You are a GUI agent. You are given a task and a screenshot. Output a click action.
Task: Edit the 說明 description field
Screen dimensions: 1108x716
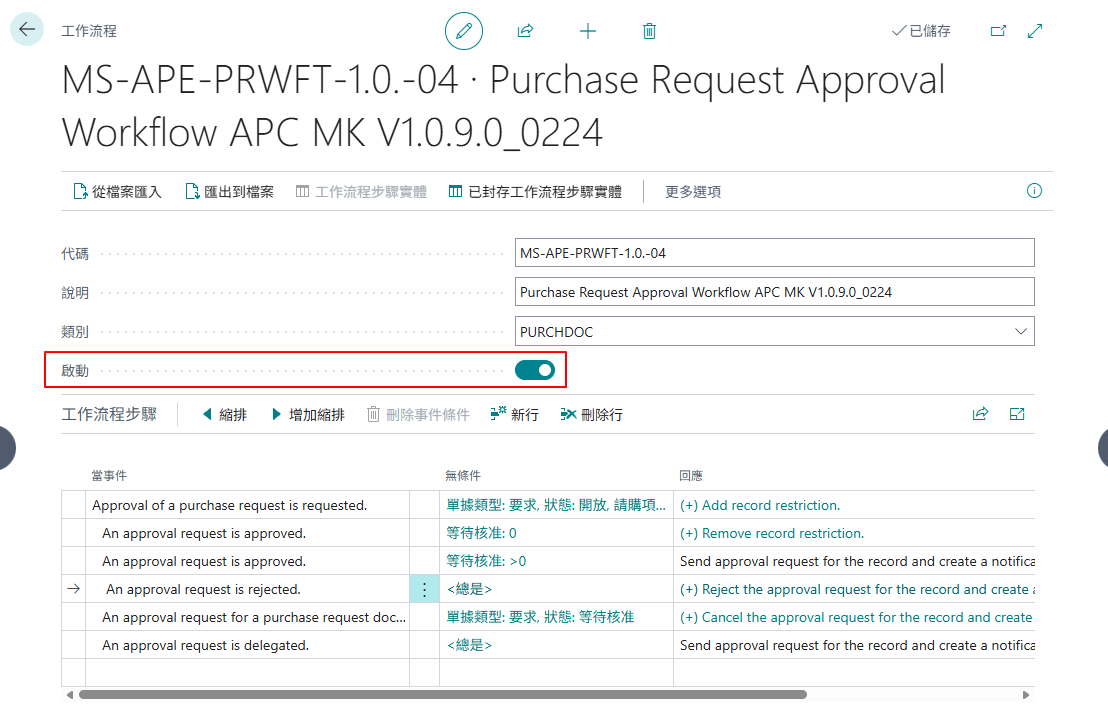click(774, 292)
